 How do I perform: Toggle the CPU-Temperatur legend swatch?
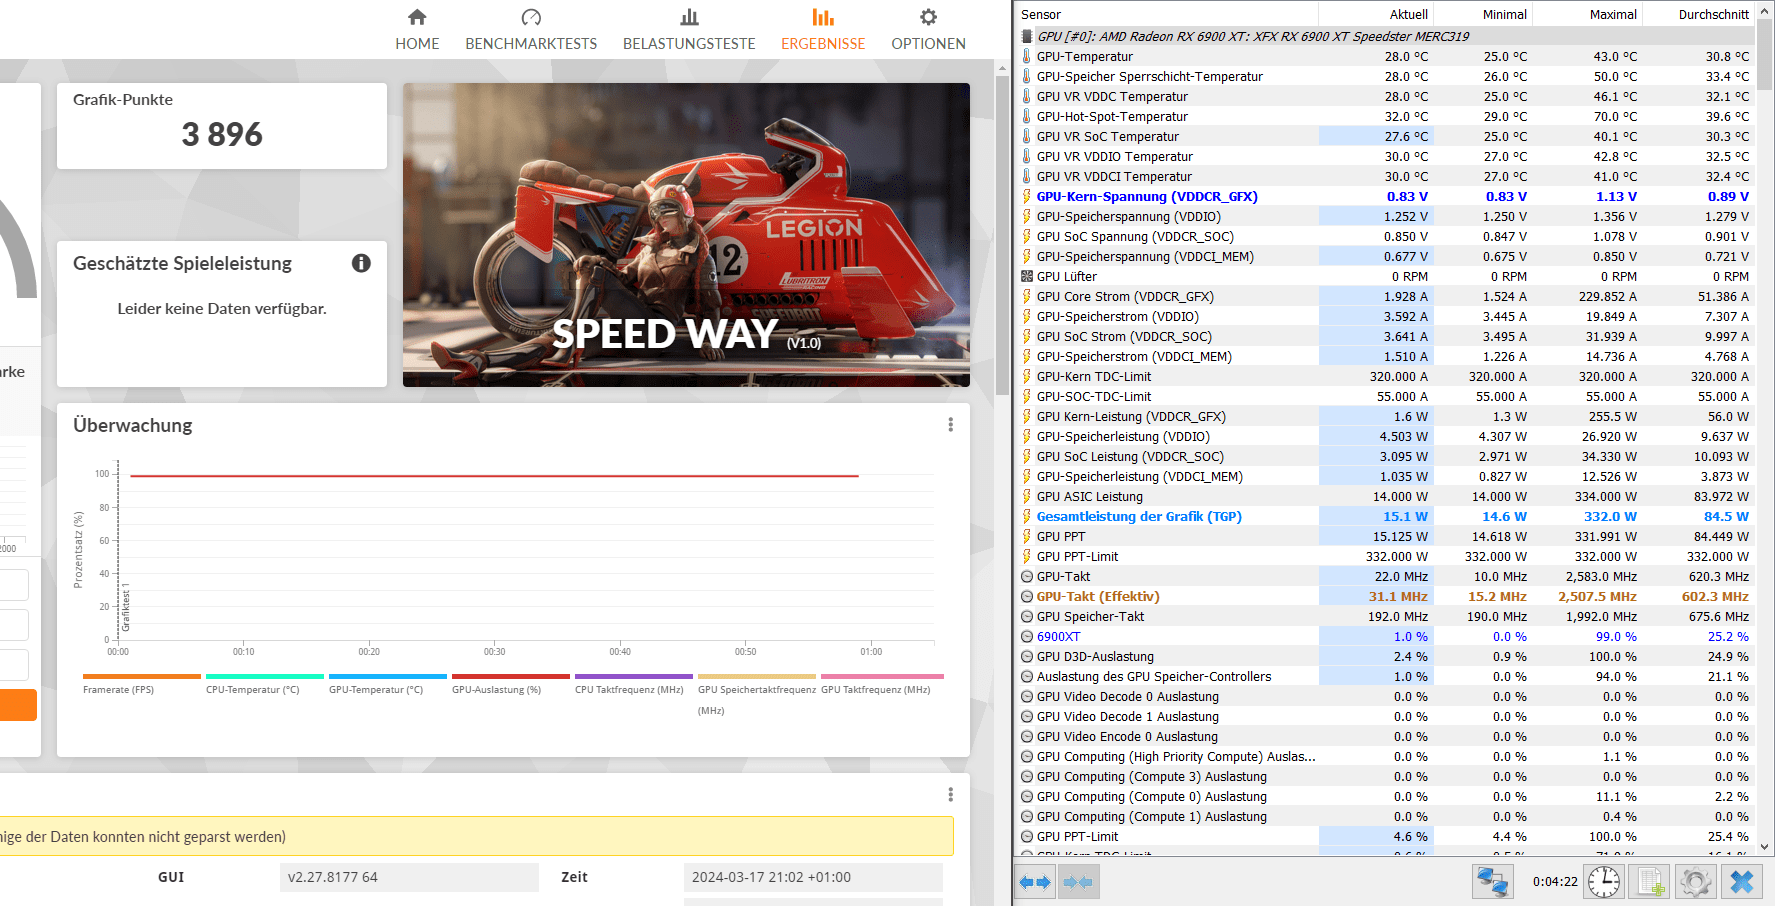pyautogui.click(x=264, y=677)
